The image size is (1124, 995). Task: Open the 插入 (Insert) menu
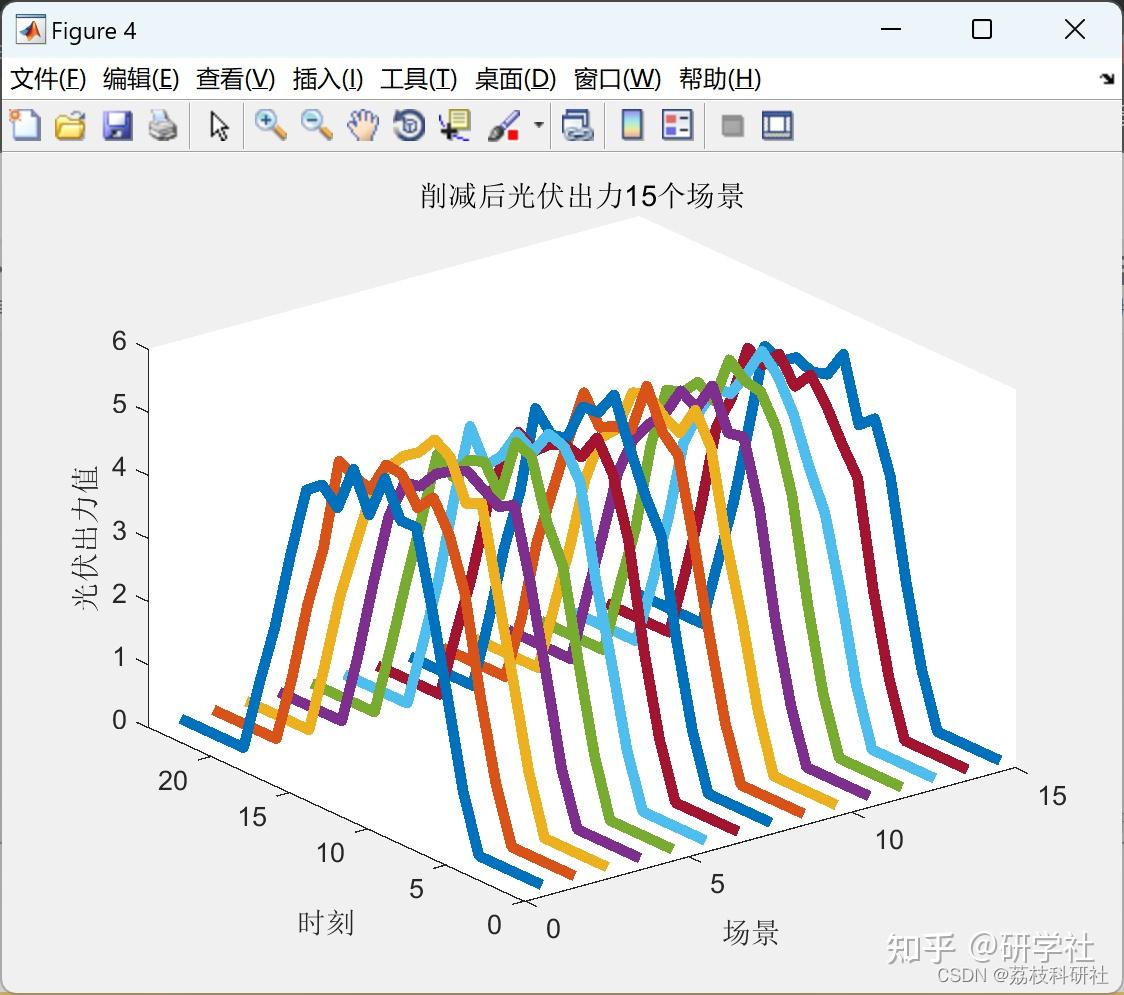pos(327,79)
